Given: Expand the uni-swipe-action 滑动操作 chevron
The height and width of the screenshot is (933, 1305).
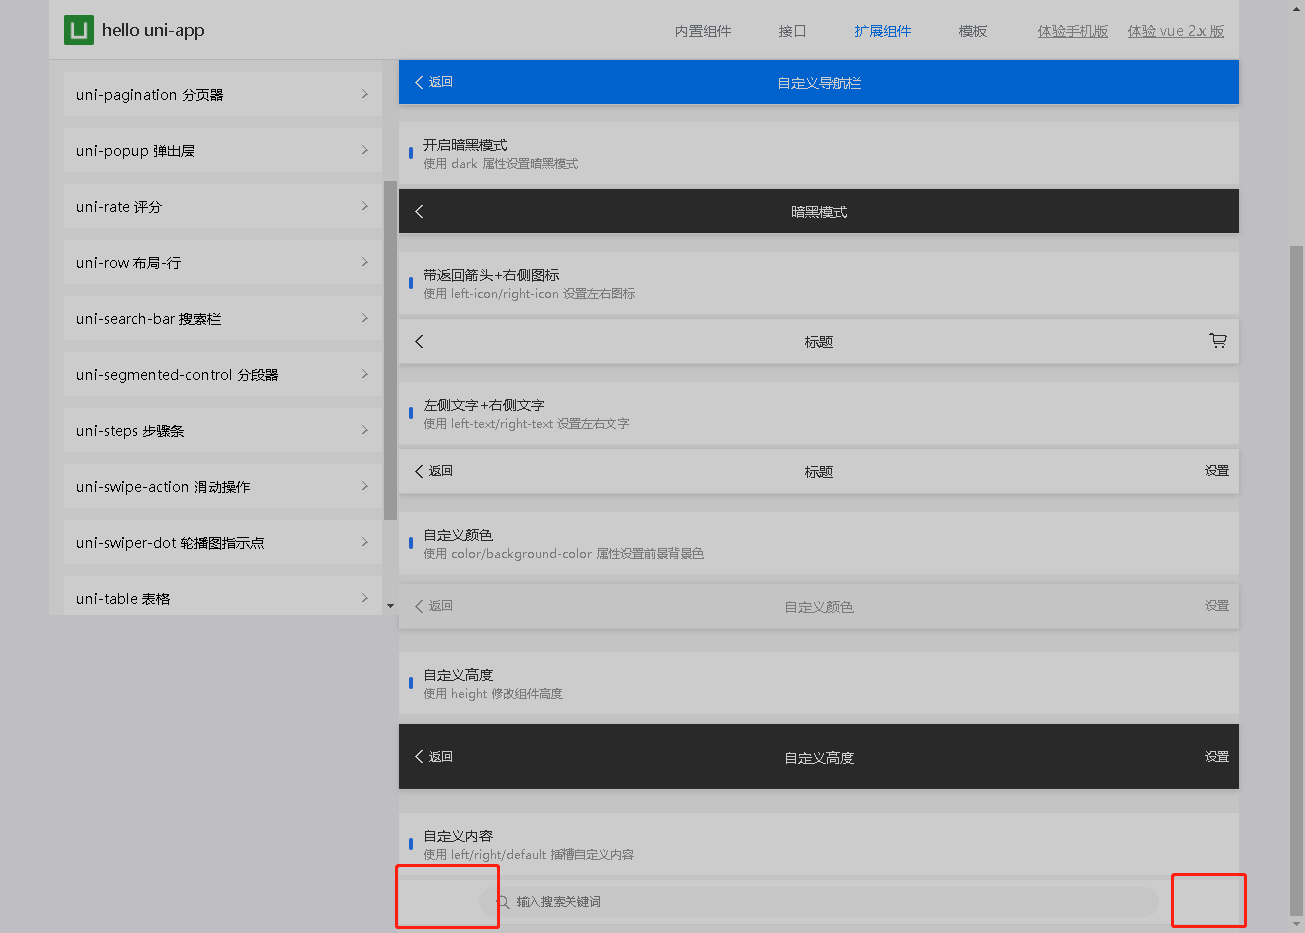Looking at the screenshot, I should point(364,486).
